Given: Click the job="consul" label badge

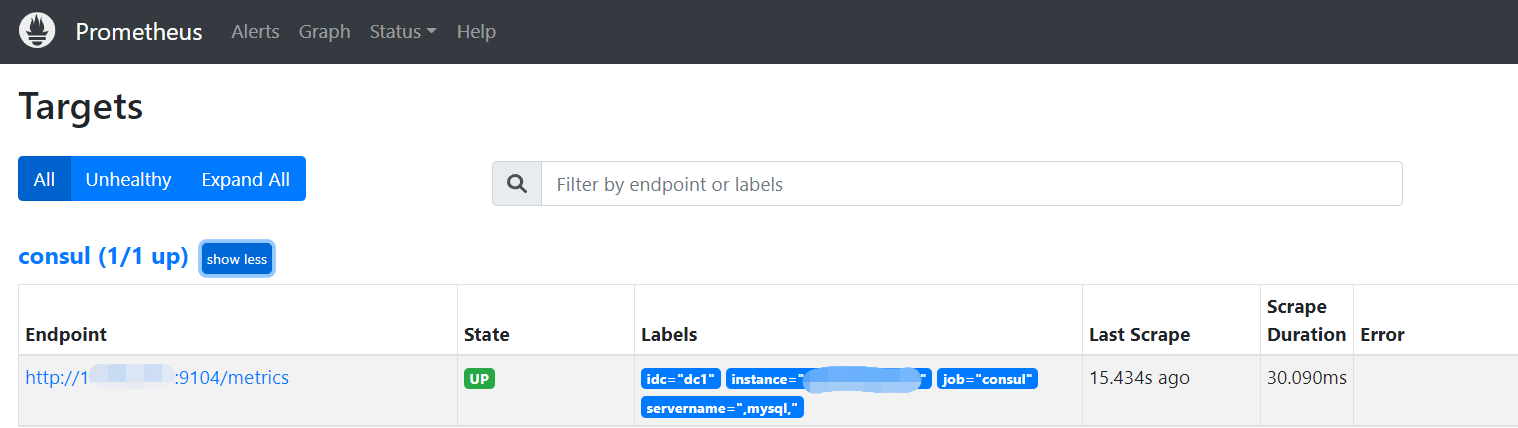Looking at the screenshot, I should tap(987, 379).
